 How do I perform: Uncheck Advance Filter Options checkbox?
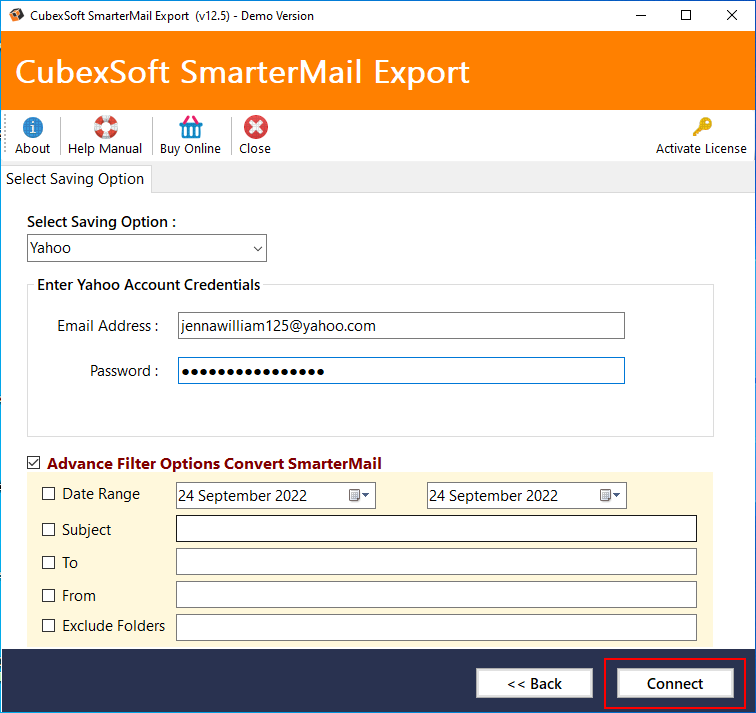point(33,463)
